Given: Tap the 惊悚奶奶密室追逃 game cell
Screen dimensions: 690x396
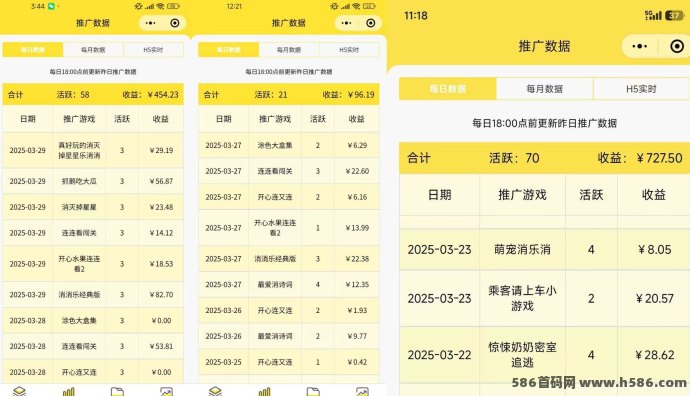Looking at the screenshot, I should point(522,355).
